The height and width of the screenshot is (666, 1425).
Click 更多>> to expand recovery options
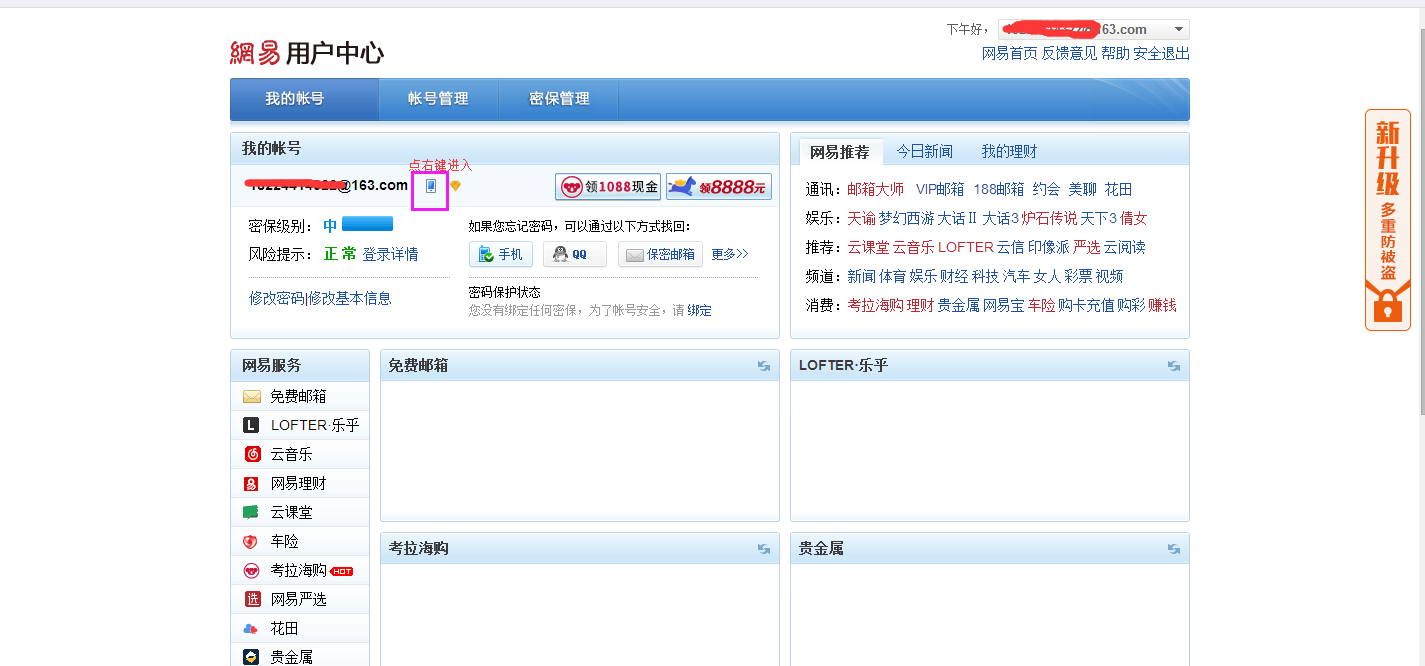point(729,253)
